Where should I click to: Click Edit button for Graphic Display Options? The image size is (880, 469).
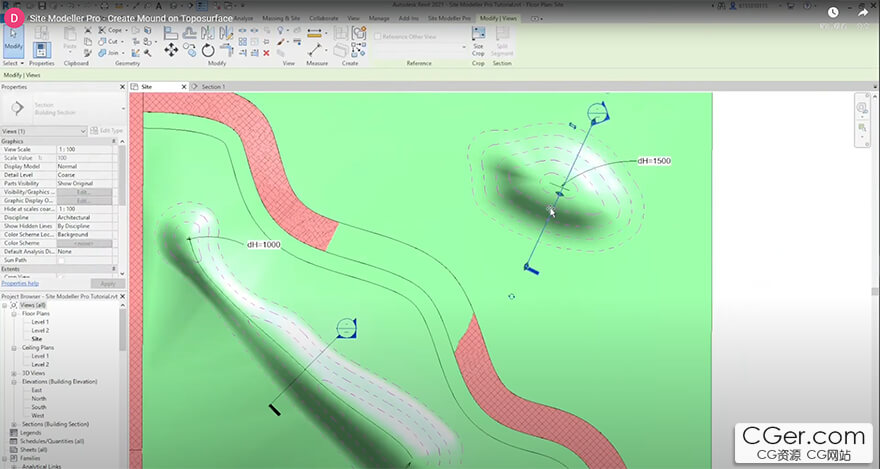click(84, 200)
